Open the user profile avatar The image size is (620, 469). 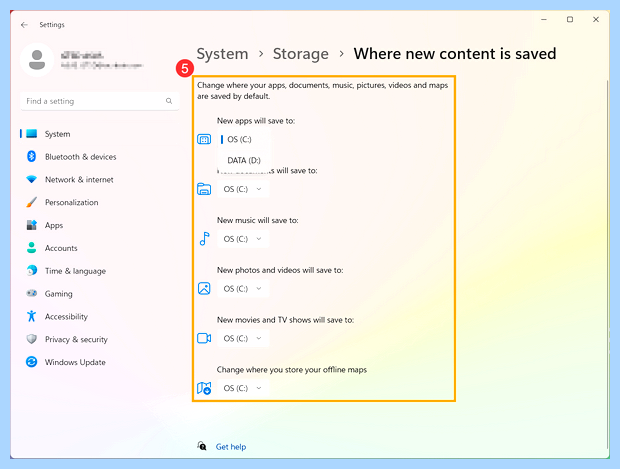click(37, 60)
